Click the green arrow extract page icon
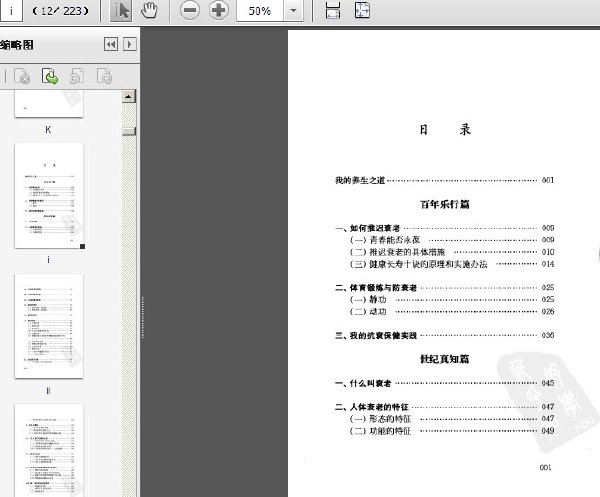Image resolution: width=600 pixels, height=497 pixels. click(x=50, y=76)
